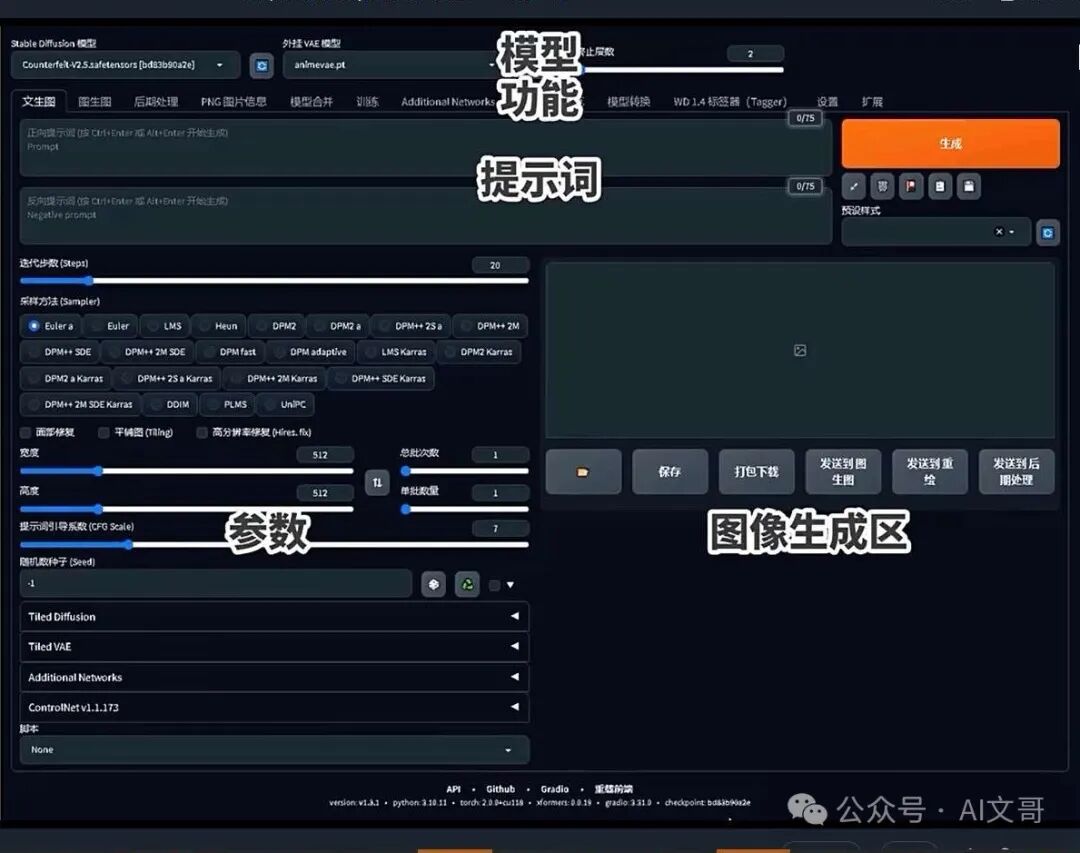Click the arrow icon to read generation parameters
Image resolution: width=1080 pixels, height=853 pixels.
(x=855, y=186)
